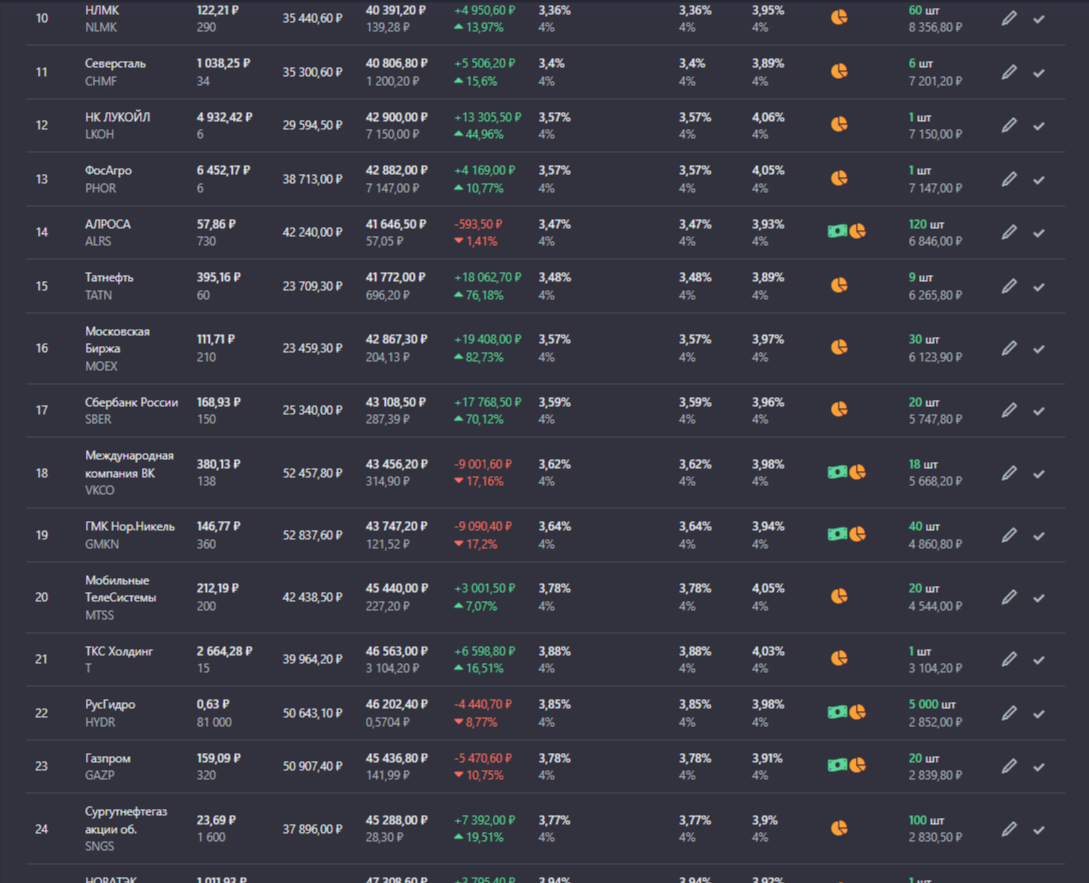Click the Международная компания ВК name
The image size is (1089, 883).
pyautogui.click(x=129, y=464)
